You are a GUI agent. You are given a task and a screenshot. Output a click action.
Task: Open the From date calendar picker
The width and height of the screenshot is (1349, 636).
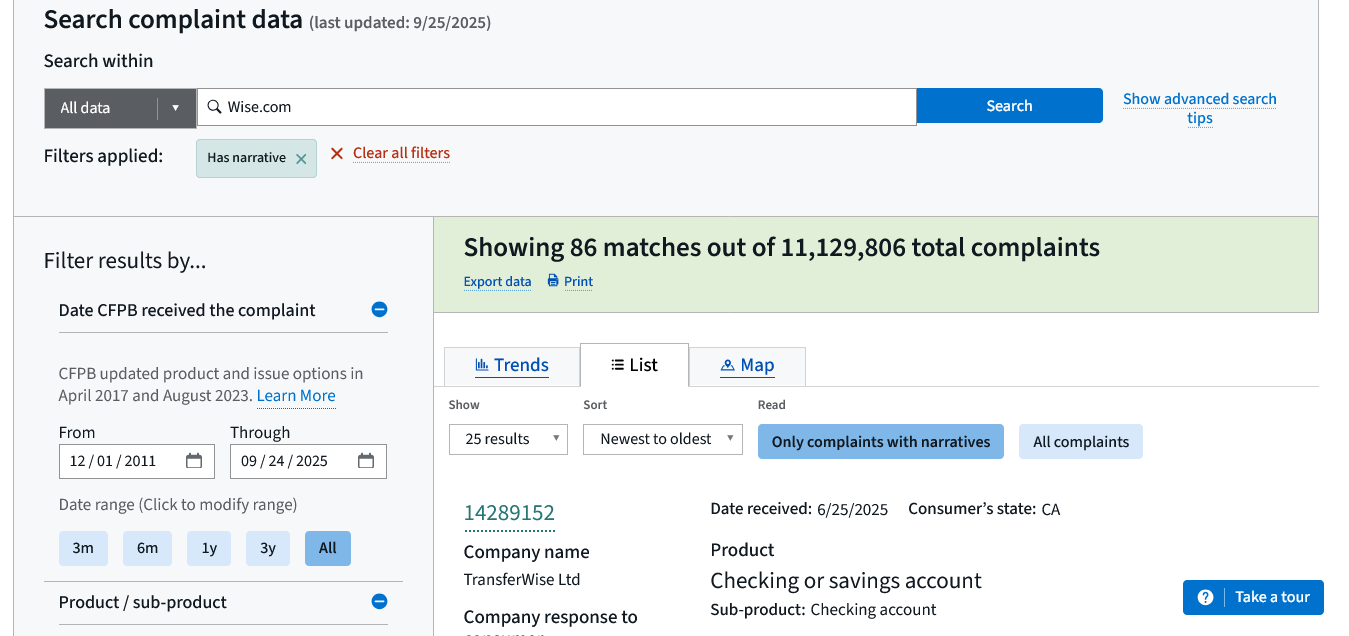194,461
